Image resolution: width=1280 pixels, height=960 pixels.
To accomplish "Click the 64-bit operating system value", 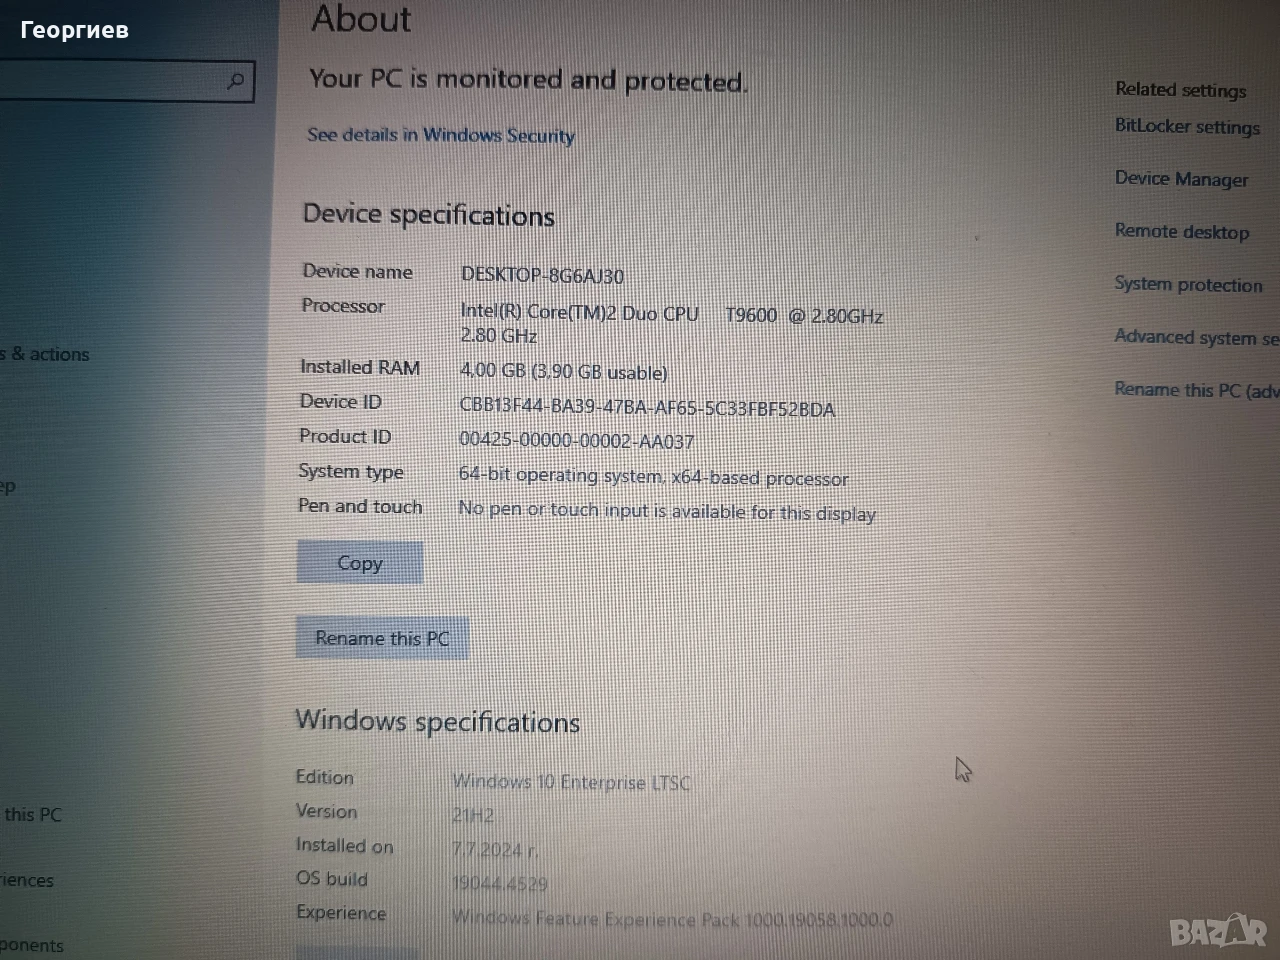I will pyautogui.click(x=653, y=477).
